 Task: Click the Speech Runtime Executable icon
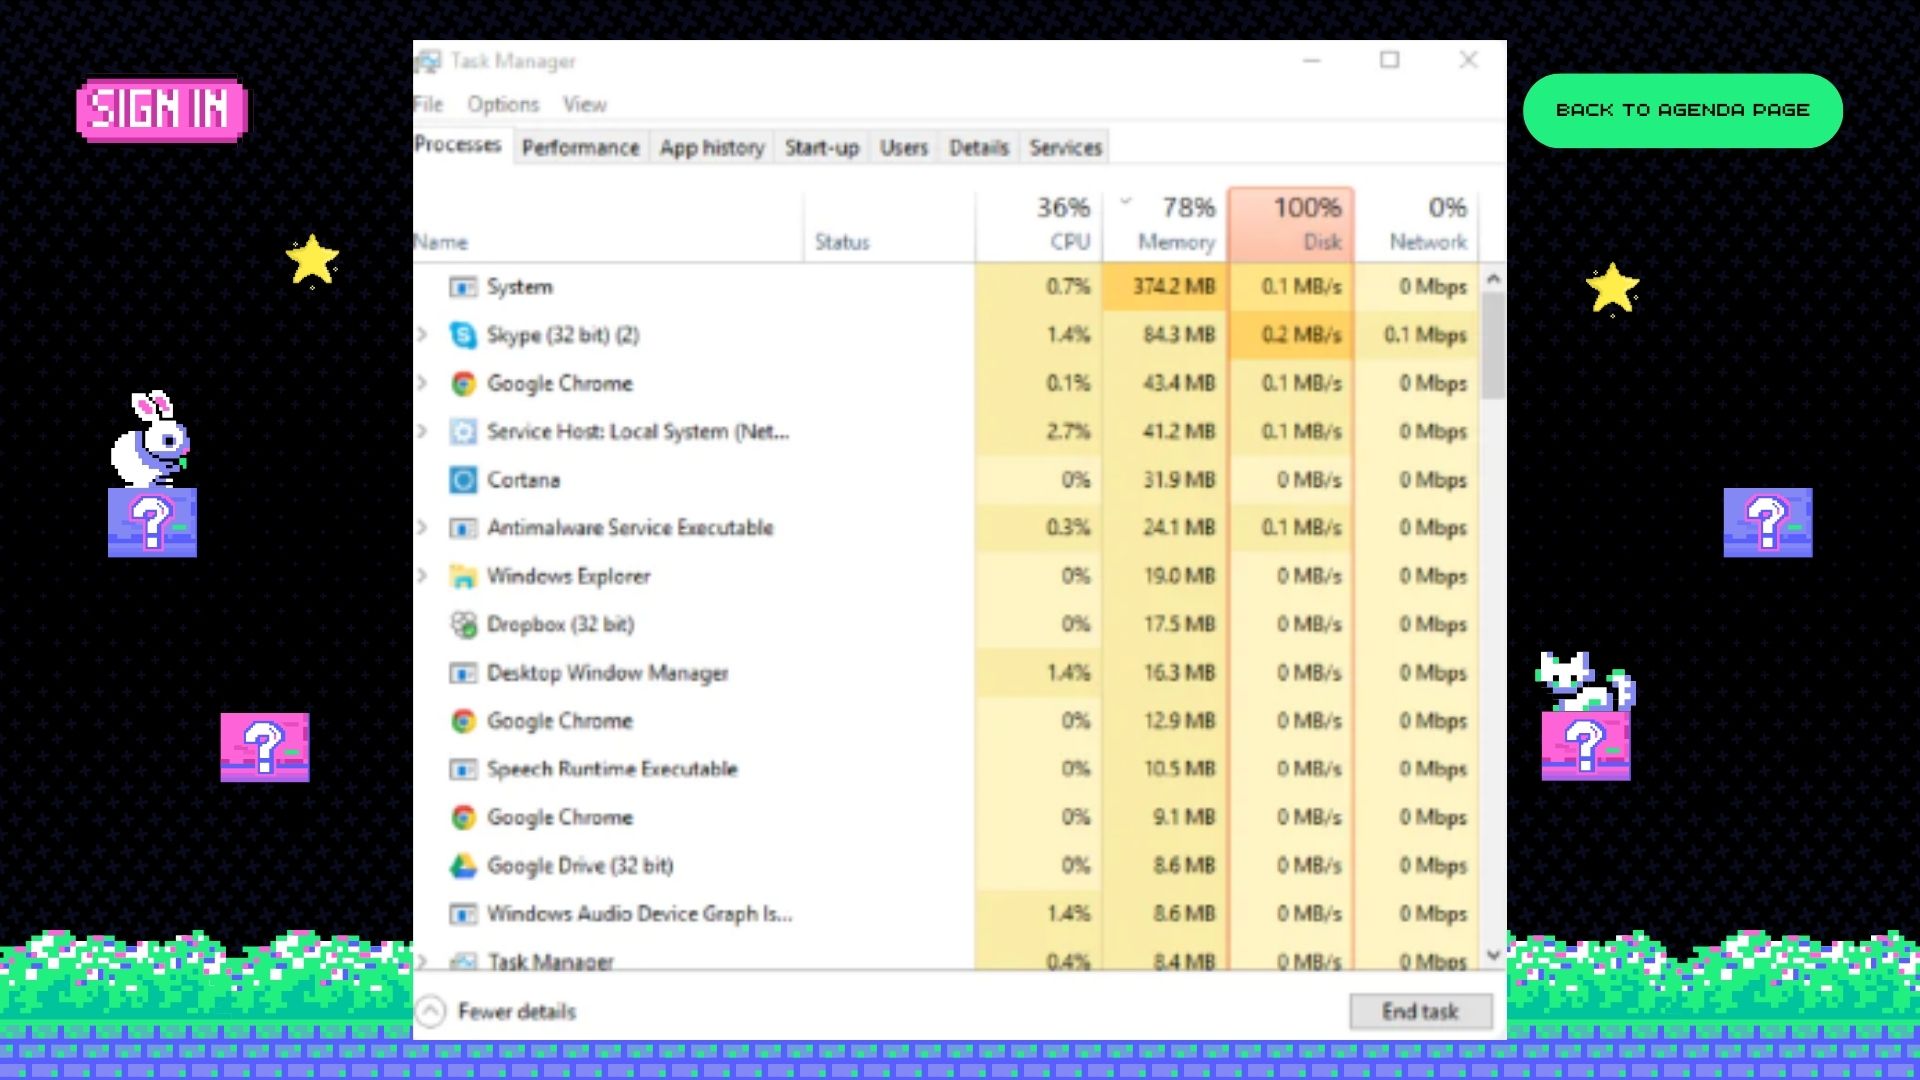click(462, 769)
